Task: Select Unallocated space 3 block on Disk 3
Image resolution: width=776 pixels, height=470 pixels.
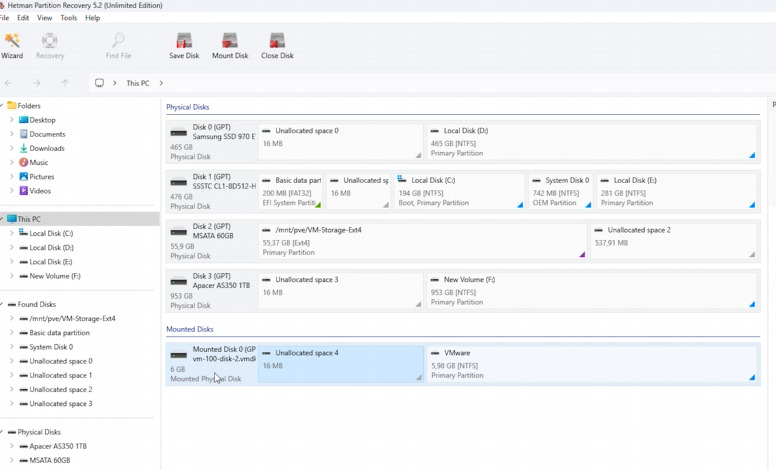Action: tap(341, 291)
